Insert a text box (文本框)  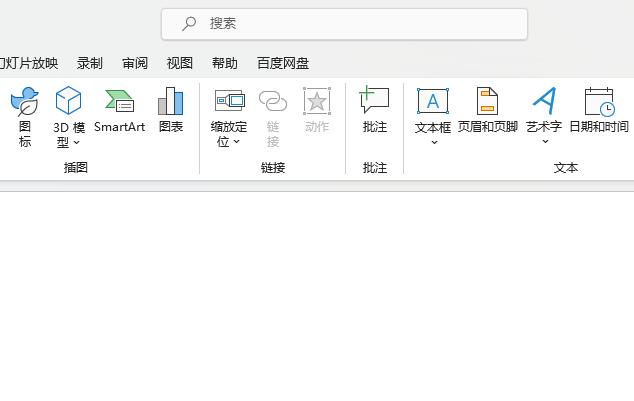(x=433, y=117)
